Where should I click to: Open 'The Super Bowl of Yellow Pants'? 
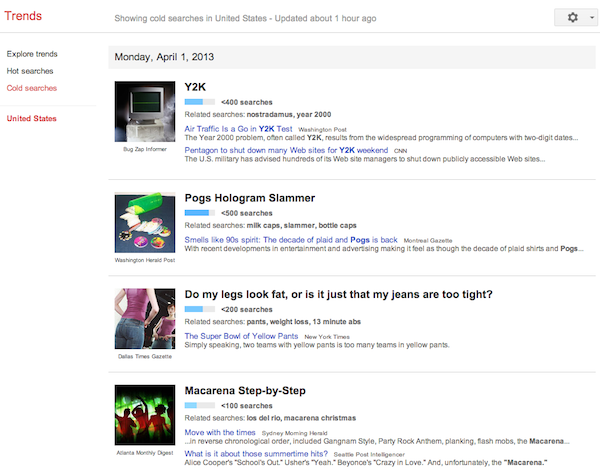click(241, 336)
